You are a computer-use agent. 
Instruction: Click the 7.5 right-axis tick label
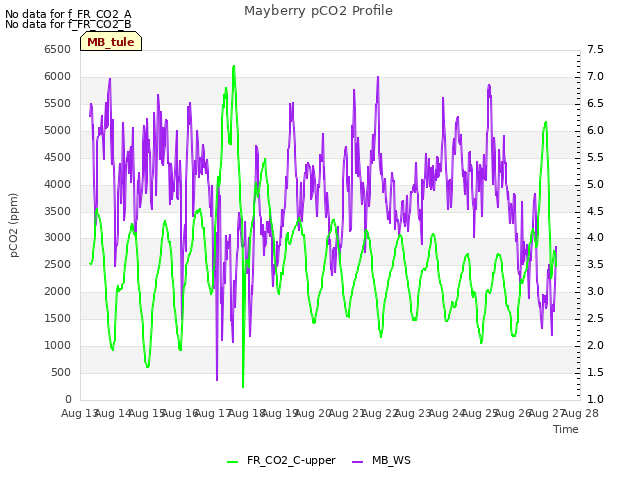[x=595, y=49]
